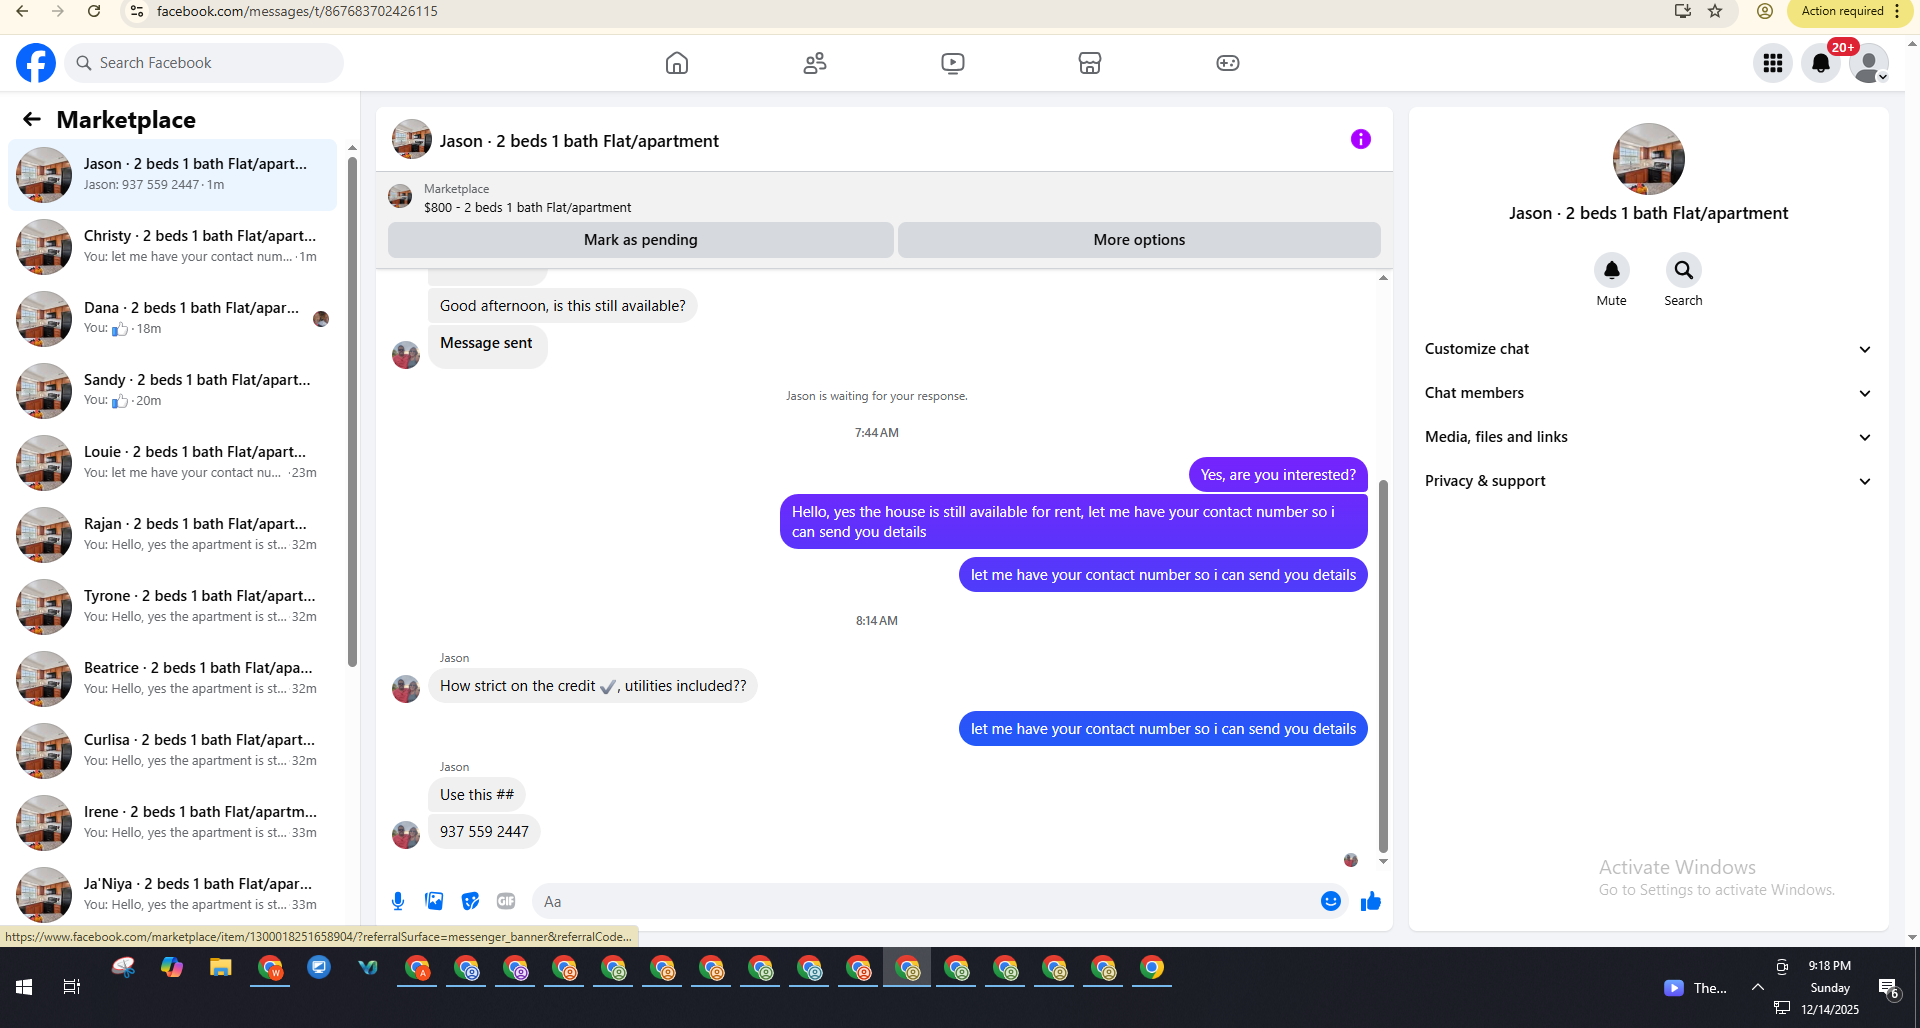The image size is (1920, 1028).
Task: Click conversation list scrollbar
Action: pyautogui.click(x=352, y=410)
